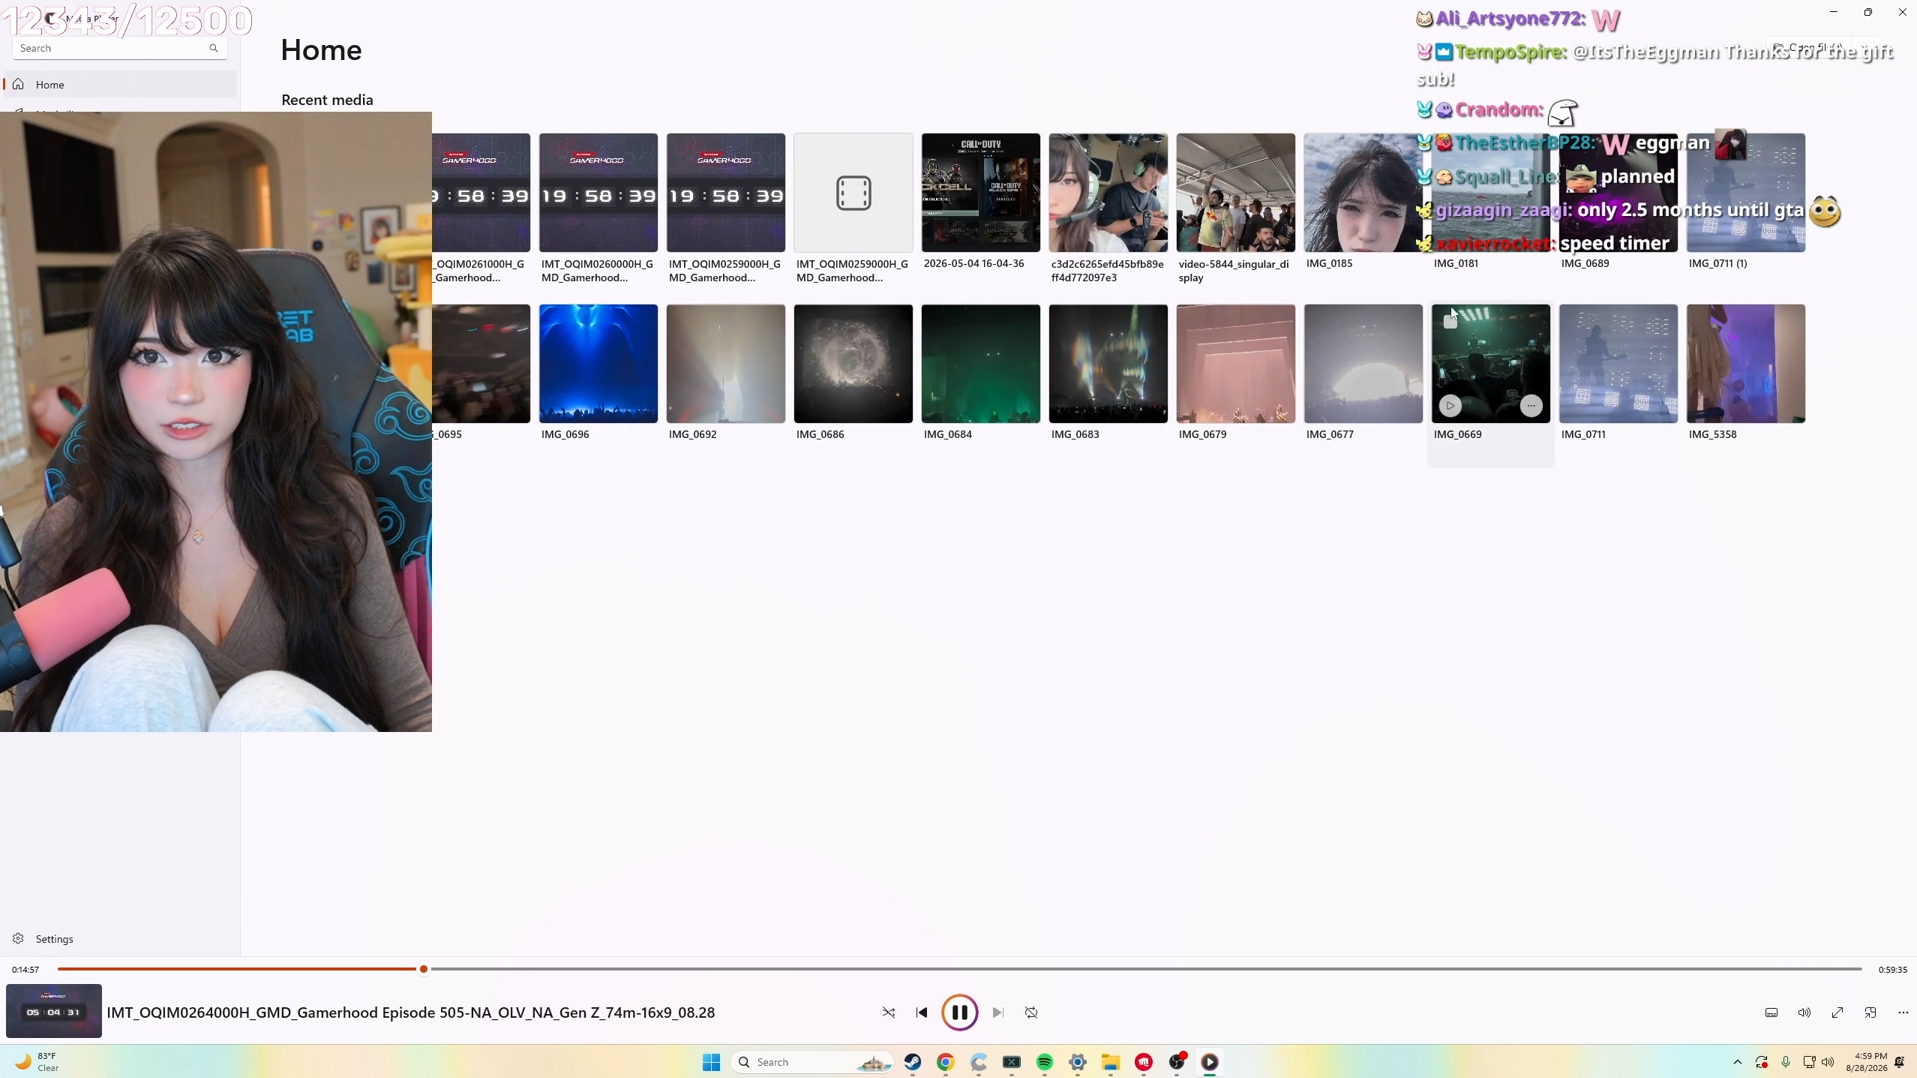The height and width of the screenshot is (1078, 1917).
Task: Open the blue stage IMG_0696 thumbnail
Action: pos(598,363)
